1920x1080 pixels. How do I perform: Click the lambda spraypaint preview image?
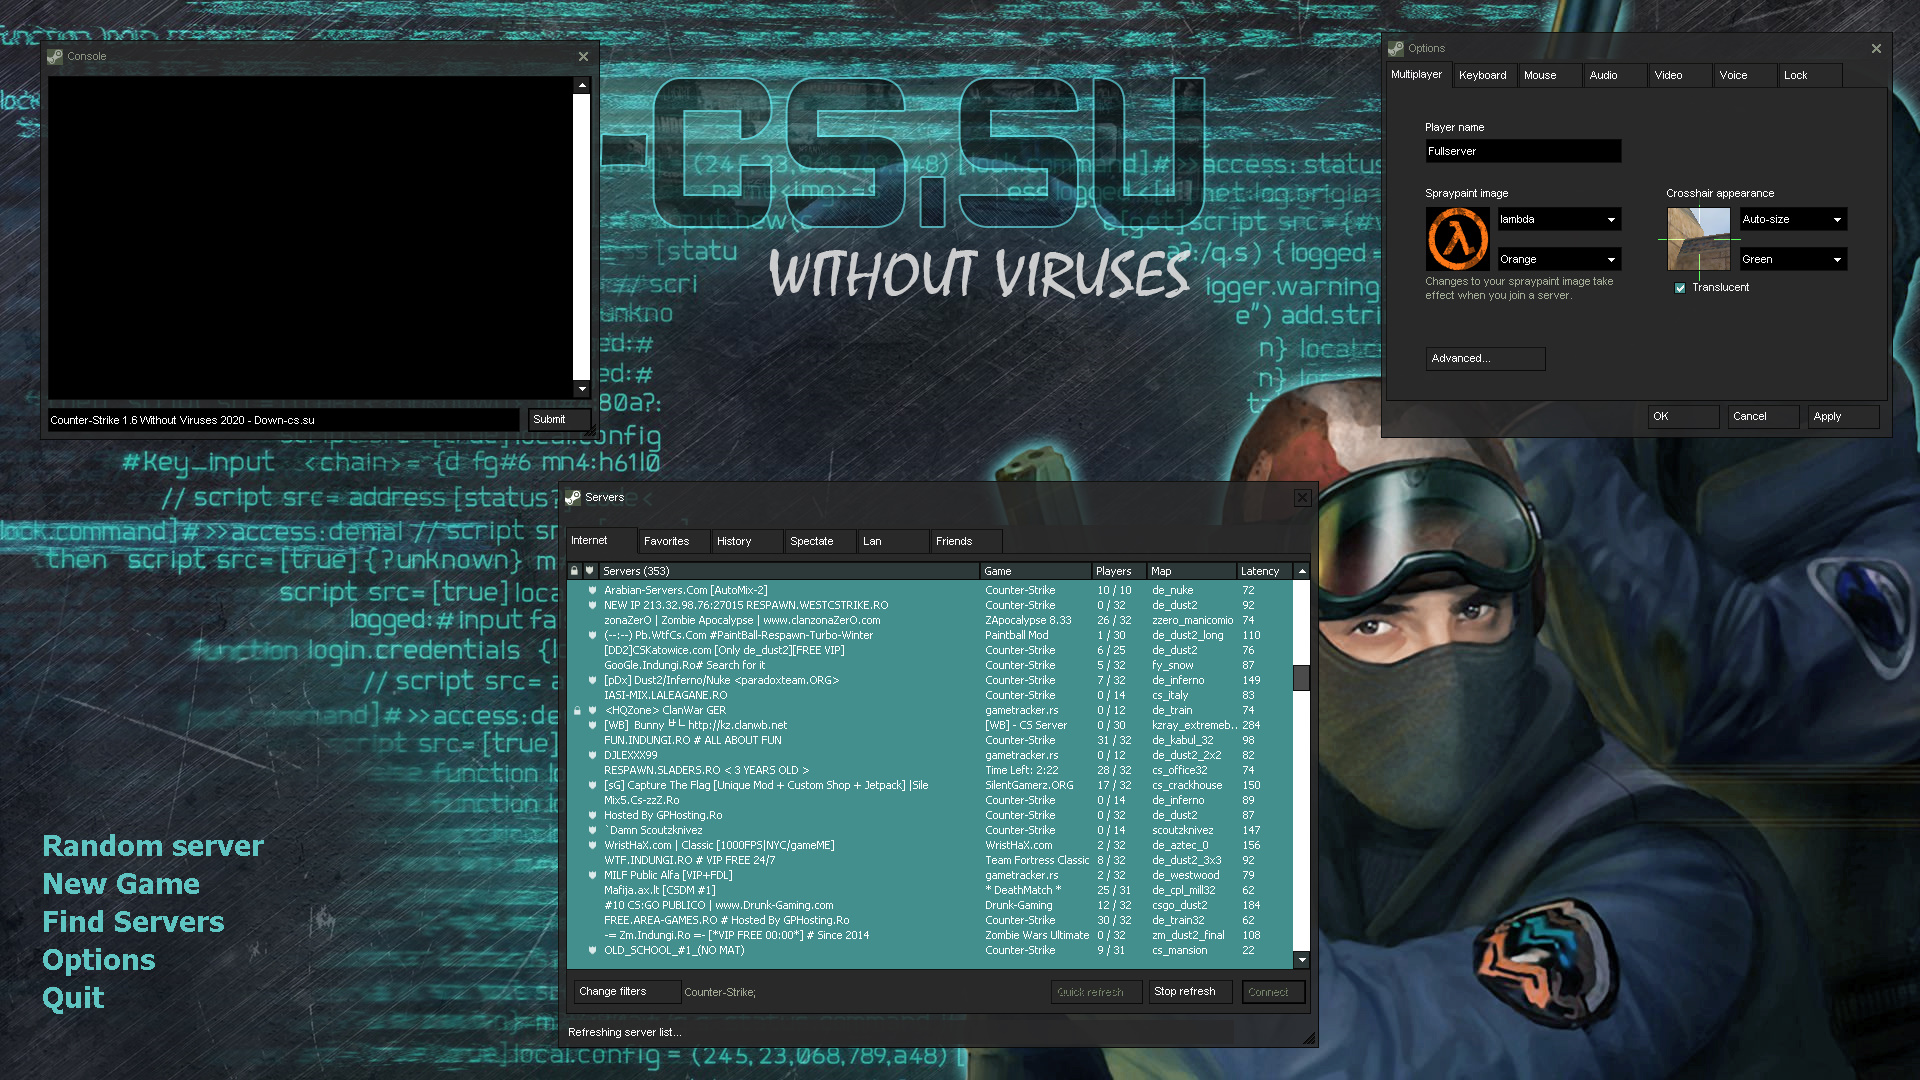click(x=1457, y=239)
